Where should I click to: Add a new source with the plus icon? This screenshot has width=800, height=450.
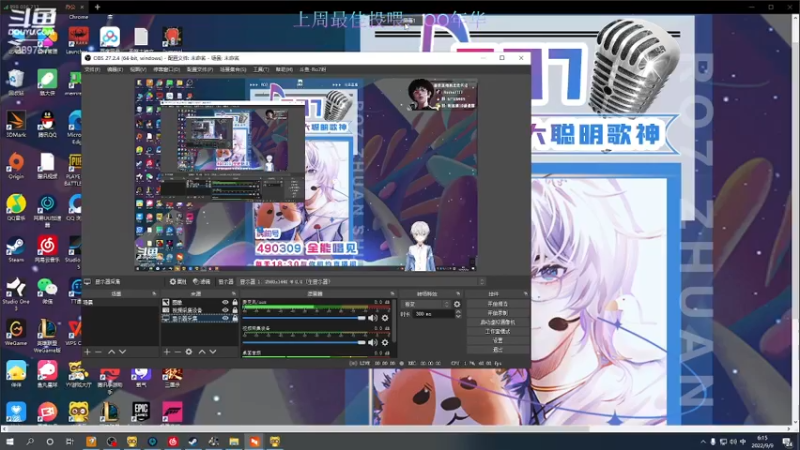pos(166,352)
